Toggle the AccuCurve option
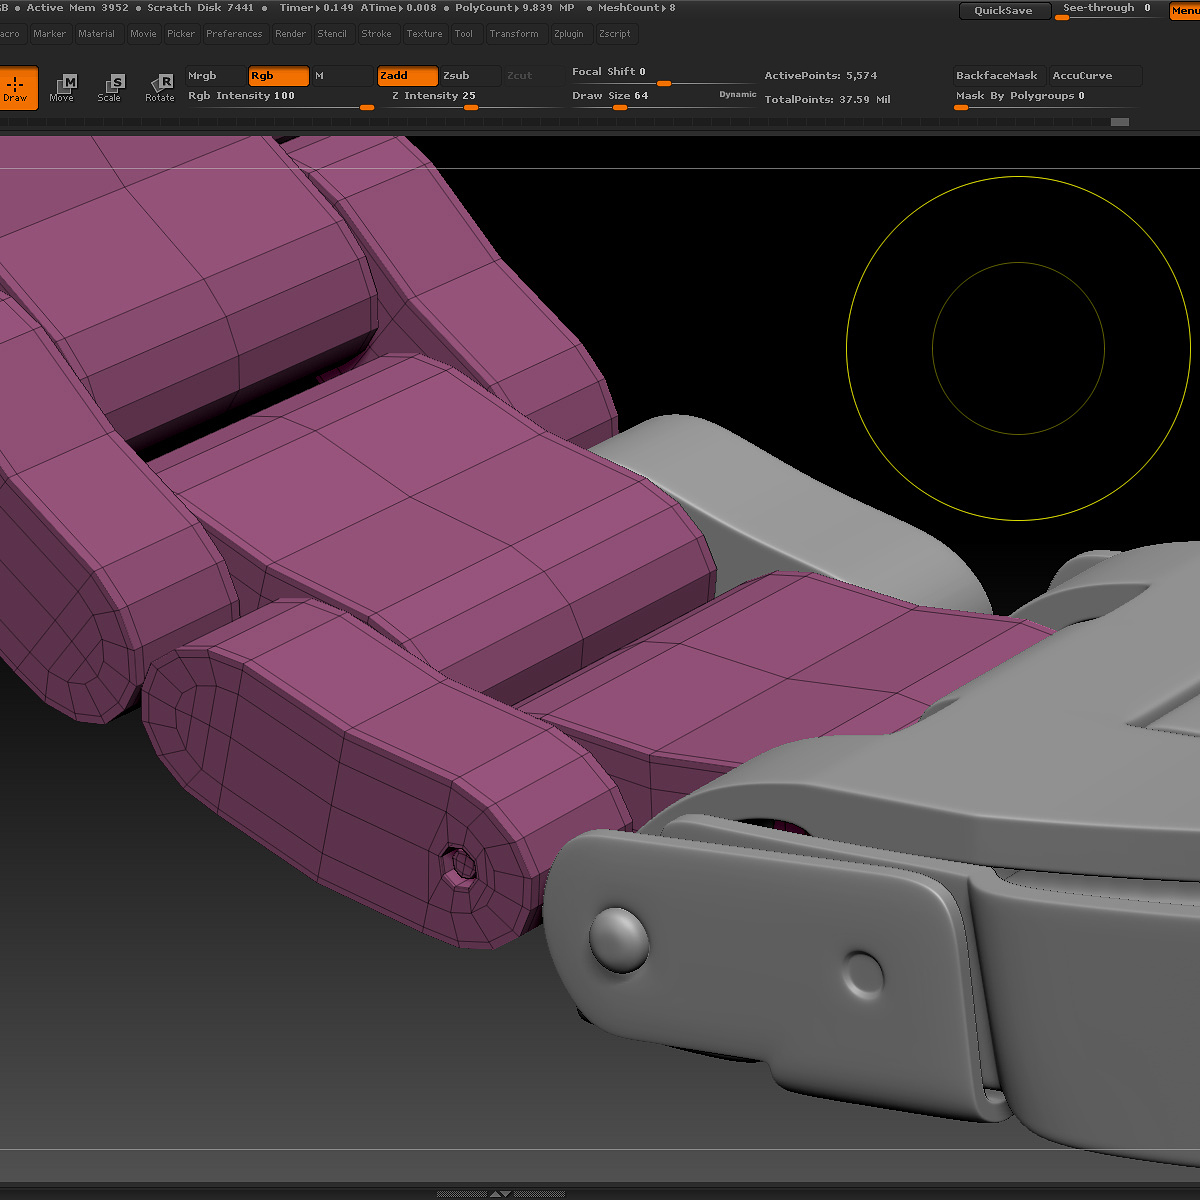This screenshot has height=1200, width=1200. pos(1095,76)
